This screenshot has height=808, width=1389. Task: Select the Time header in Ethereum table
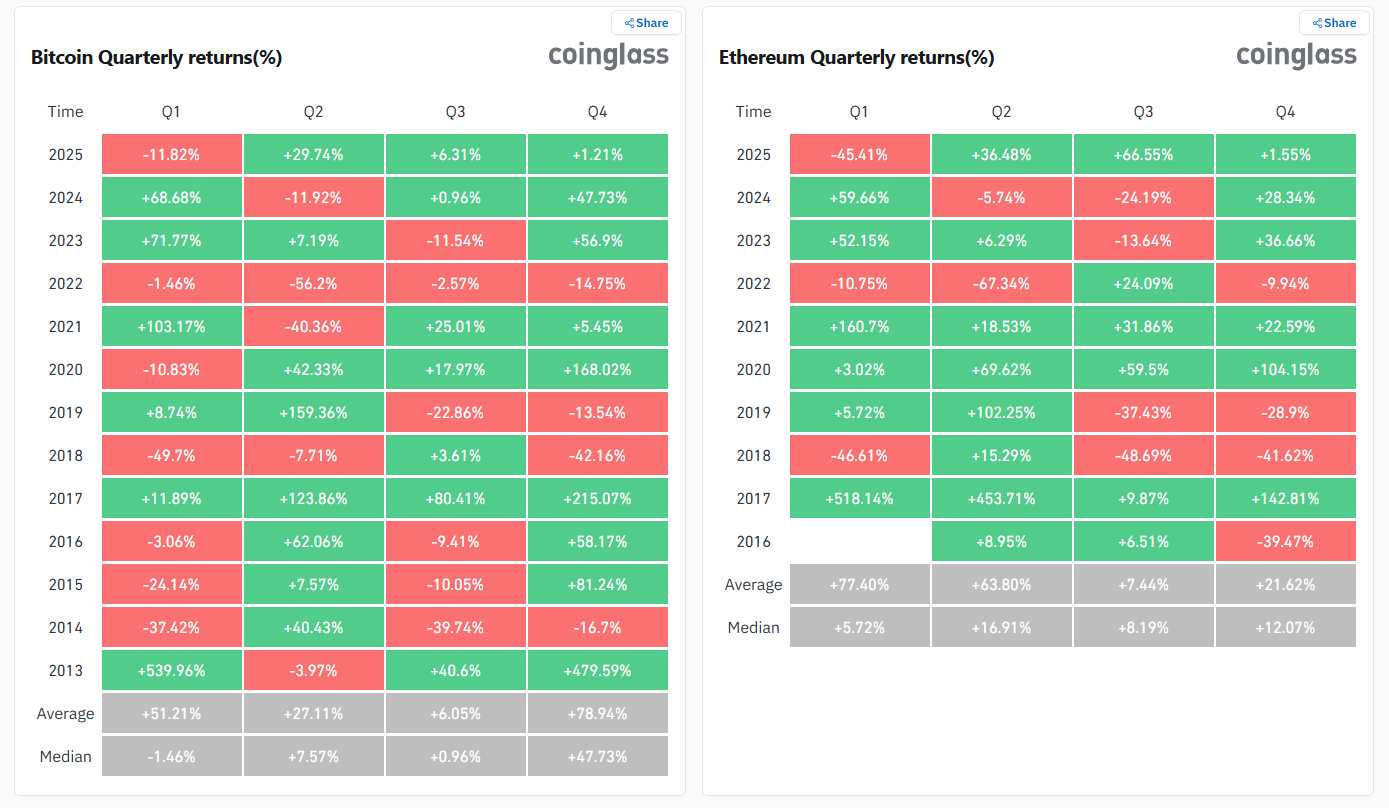pyautogui.click(x=754, y=112)
